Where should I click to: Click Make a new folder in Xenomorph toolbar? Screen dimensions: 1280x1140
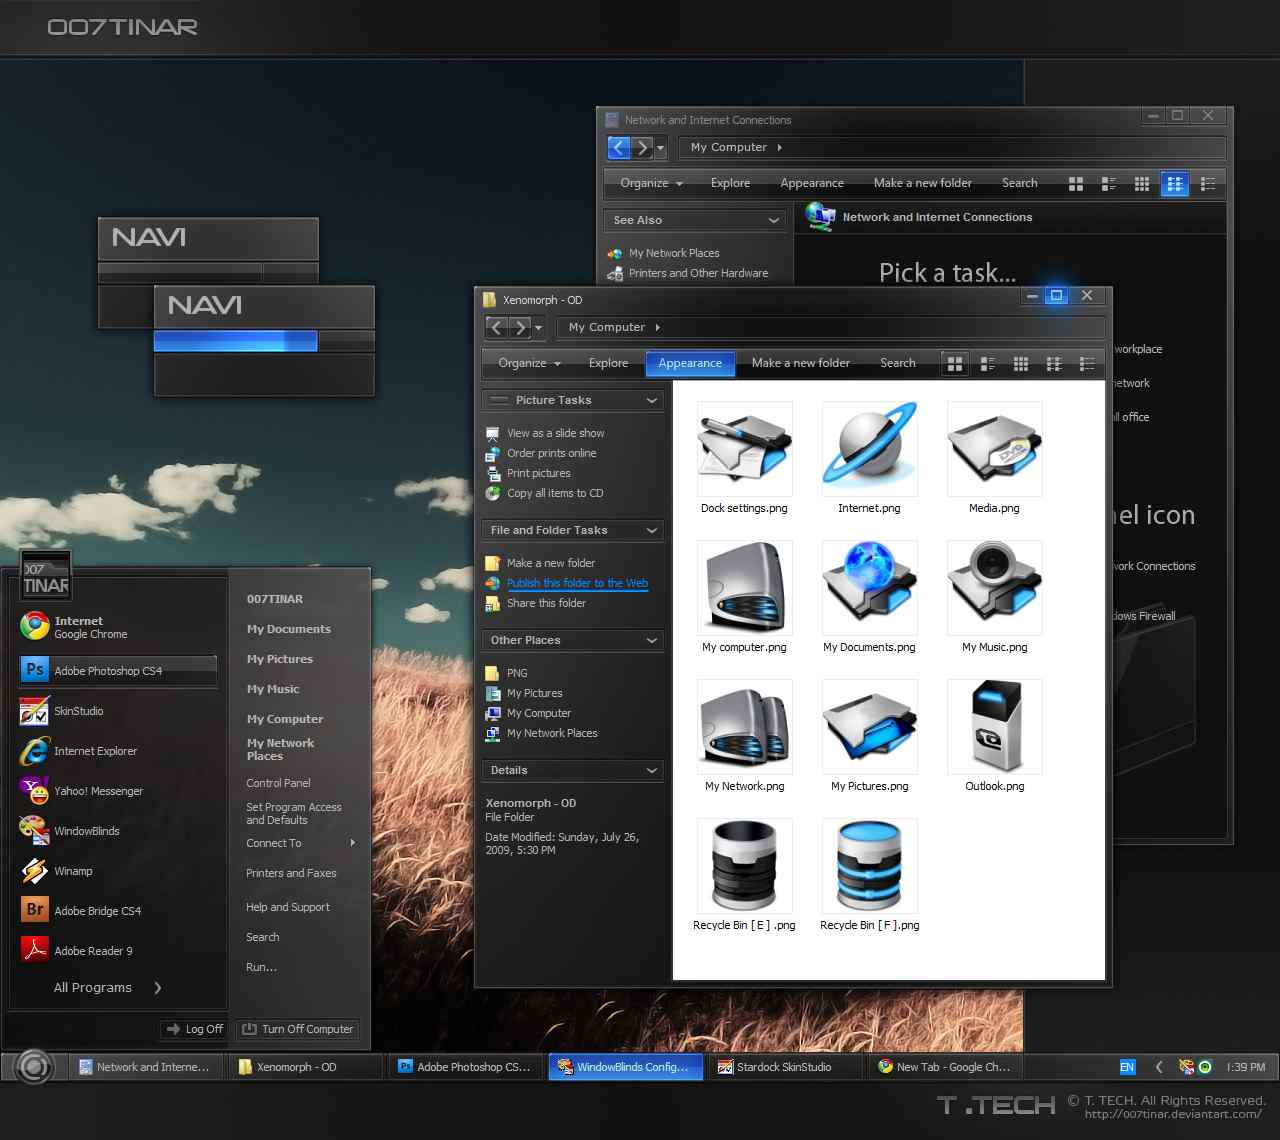pos(801,363)
